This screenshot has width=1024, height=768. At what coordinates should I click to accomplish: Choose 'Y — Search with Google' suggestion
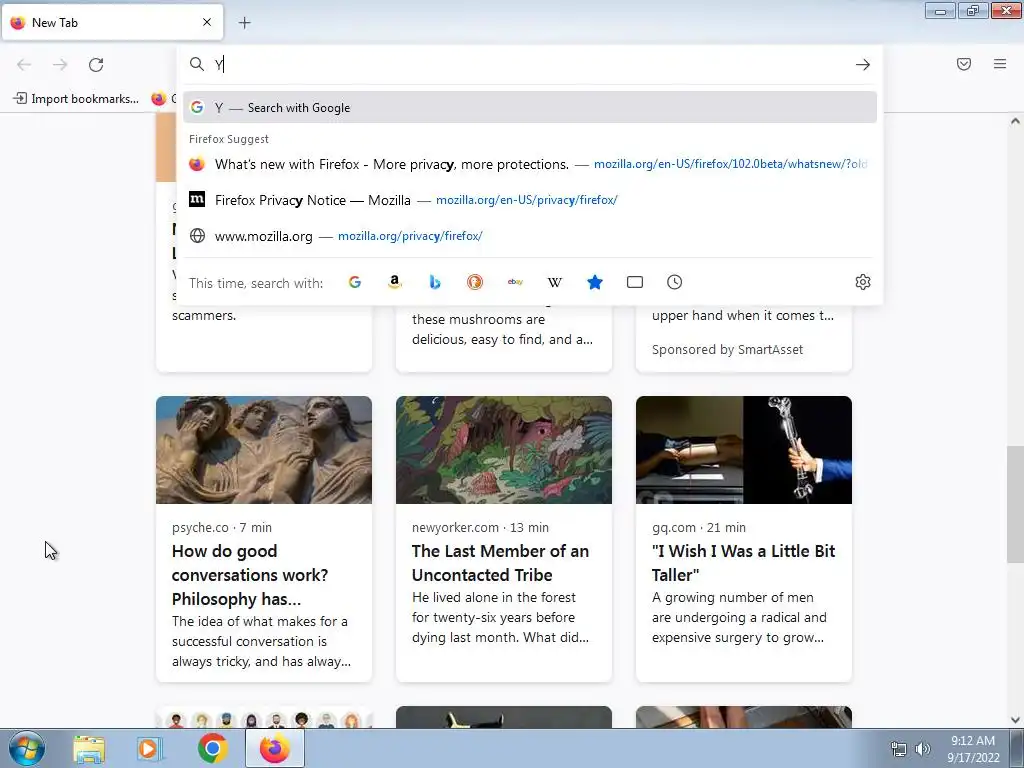[530, 108]
